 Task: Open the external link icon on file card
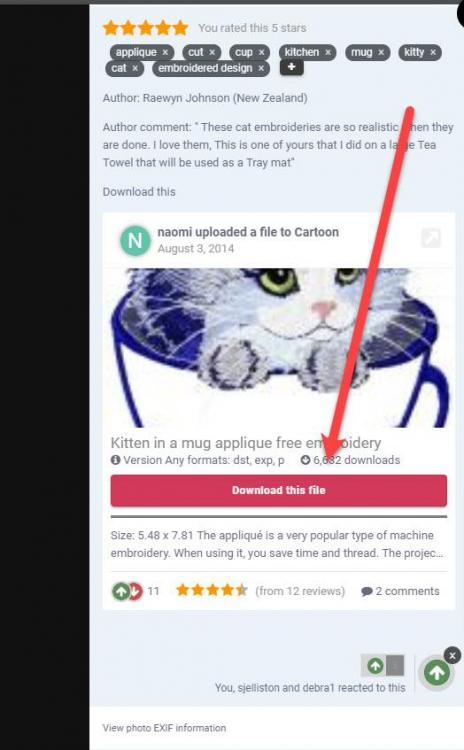click(x=431, y=238)
